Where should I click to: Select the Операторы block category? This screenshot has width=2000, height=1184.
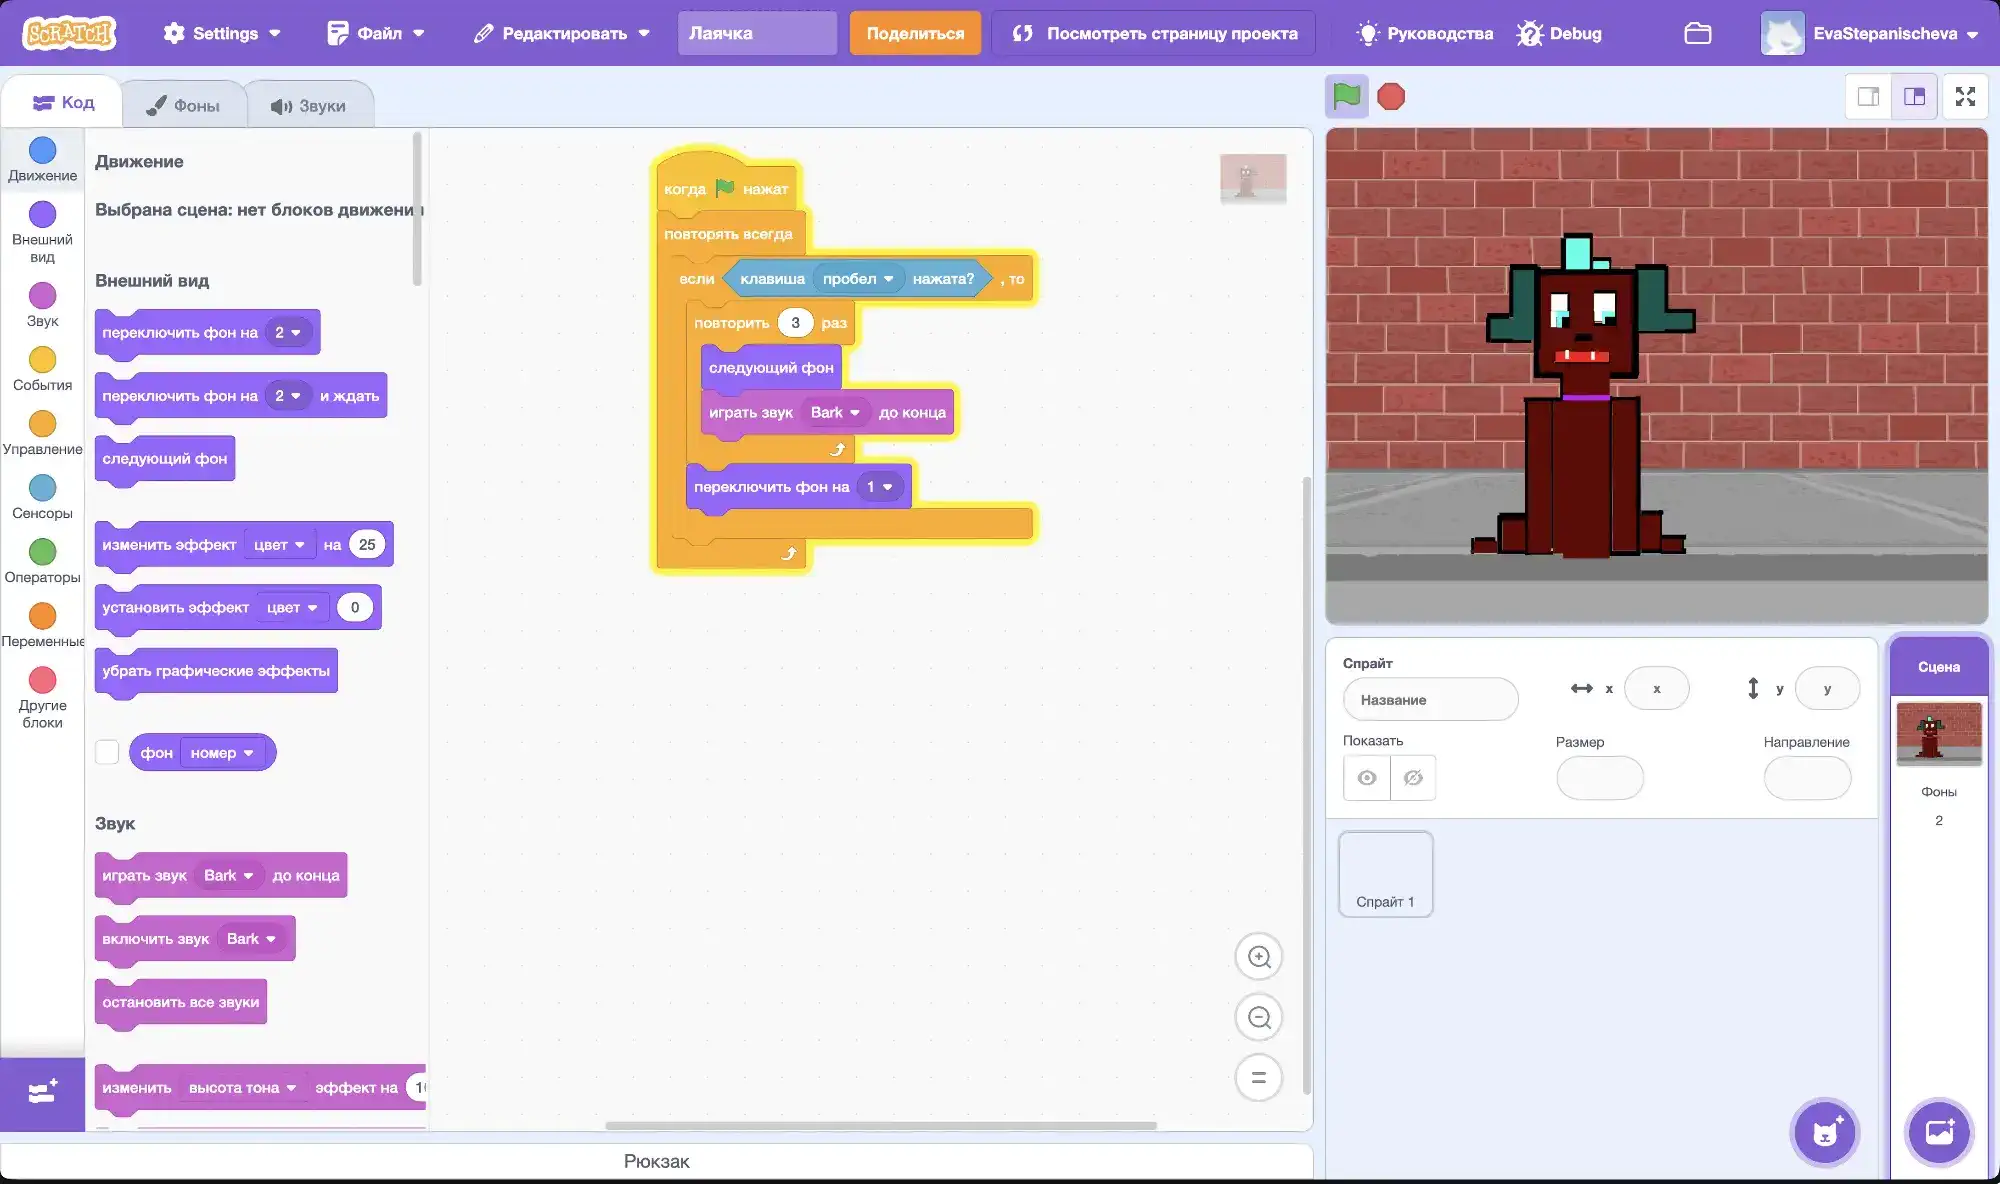tap(42, 561)
